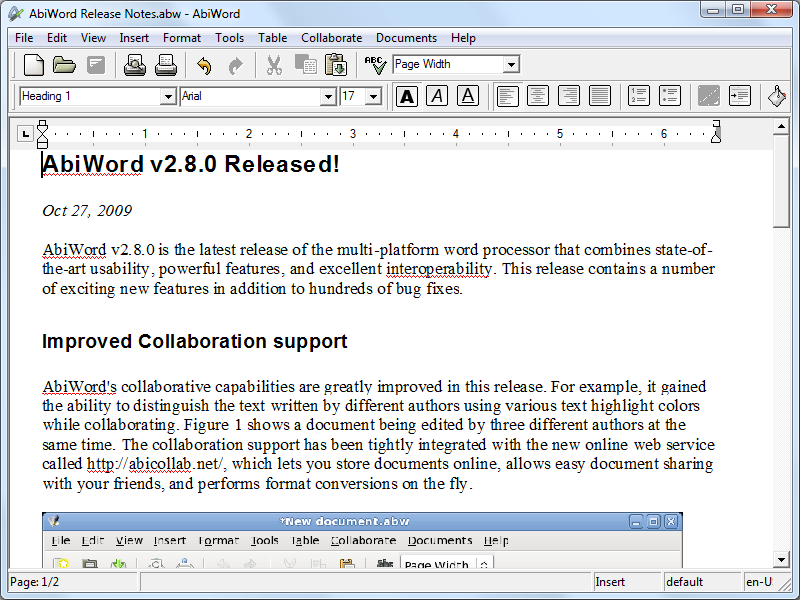Image resolution: width=800 pixels, height=600 pixels.
Task: Click the paint bucket color icon
Action: click(777, 96)
